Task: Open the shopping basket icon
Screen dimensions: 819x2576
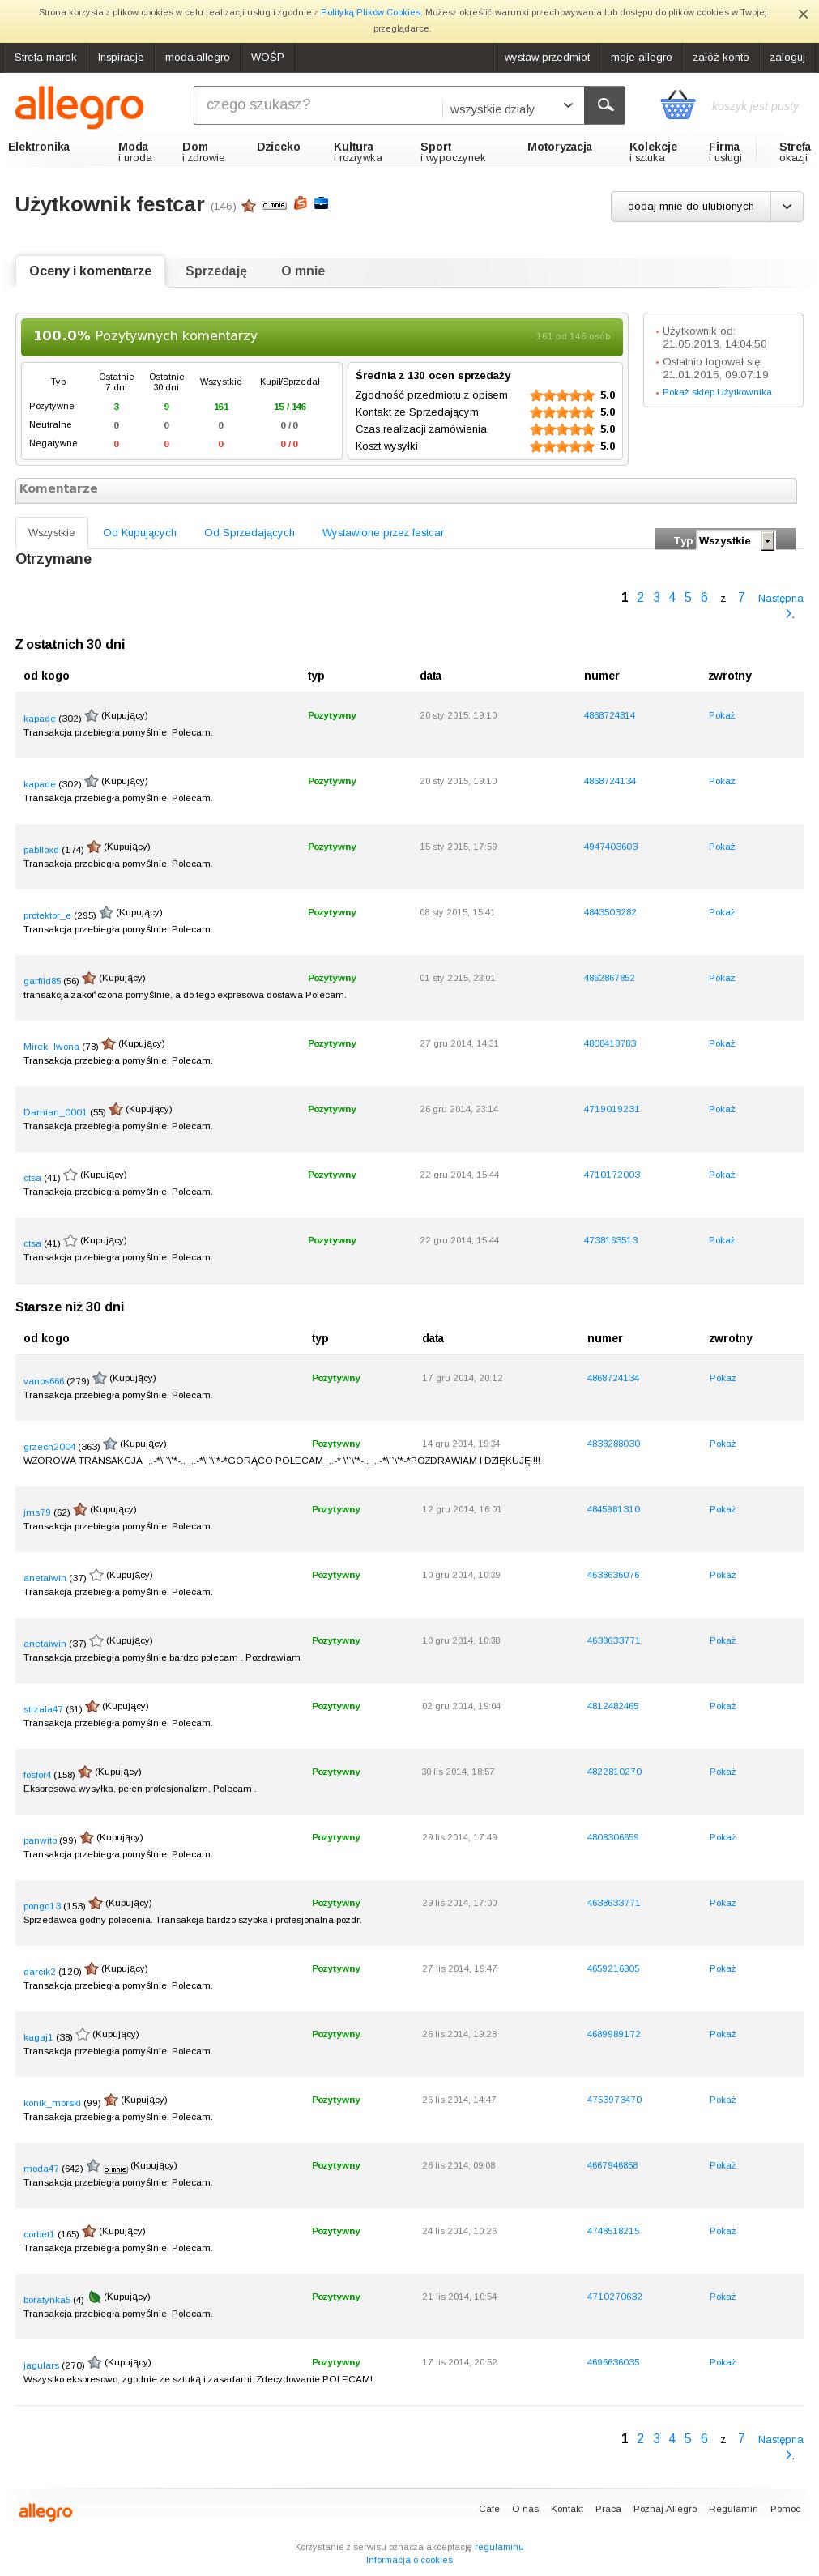Action: click(678, 104)
